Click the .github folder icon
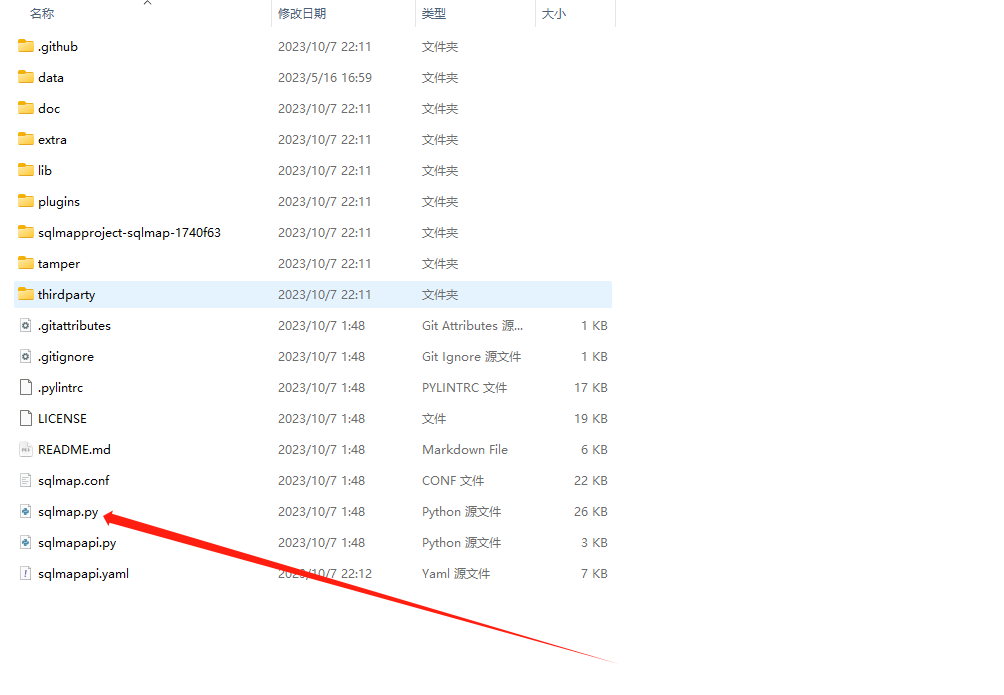 tap(26, 46)
